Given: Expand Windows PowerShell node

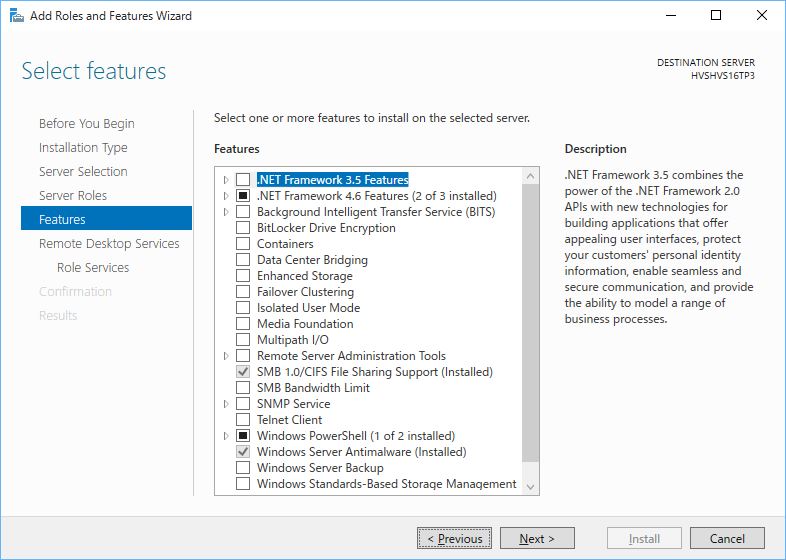Looking at the screenshot, I should click(226, 436).
